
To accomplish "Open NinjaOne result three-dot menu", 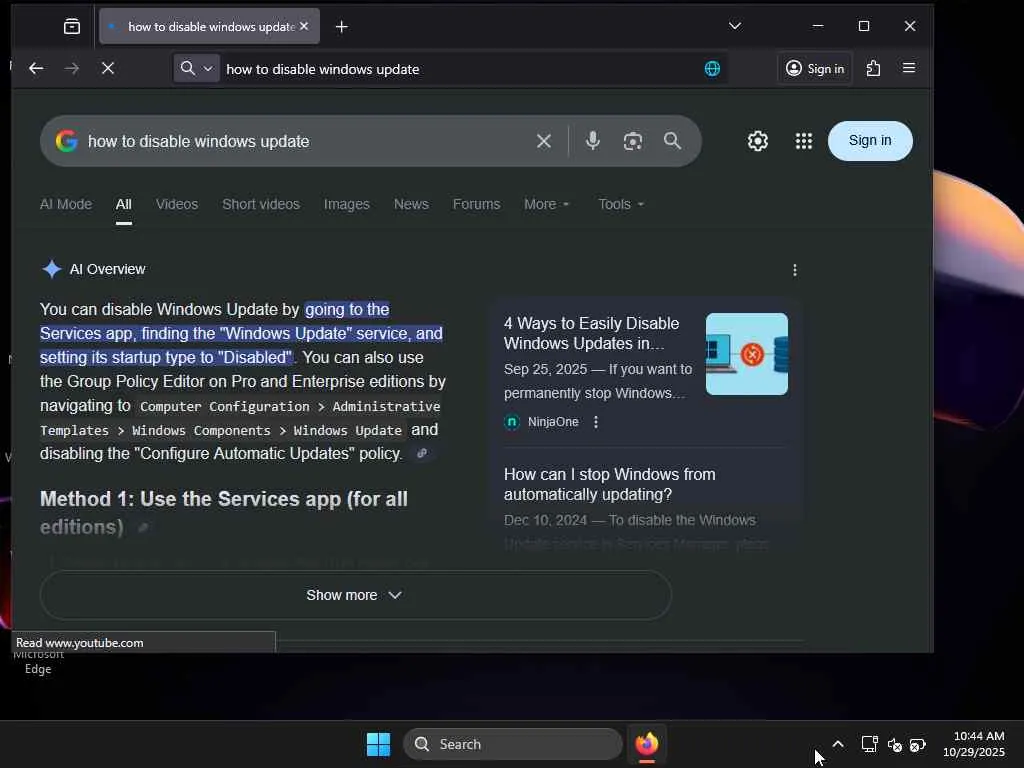I will 596,422.
